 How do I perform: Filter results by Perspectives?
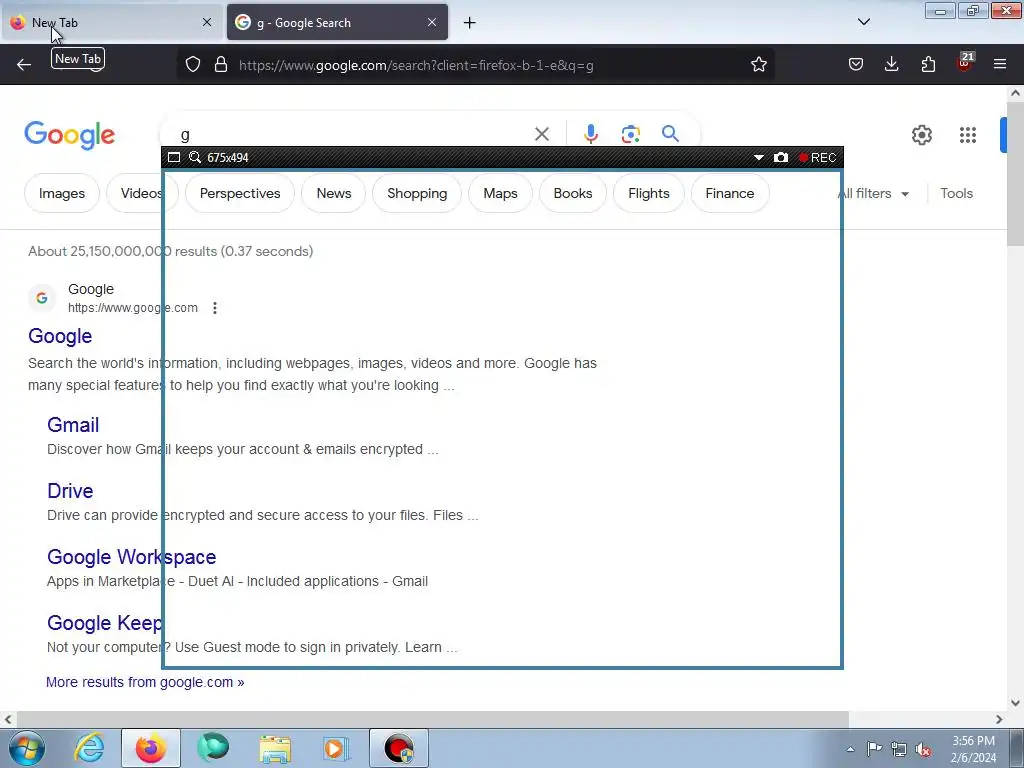[240, 193]
